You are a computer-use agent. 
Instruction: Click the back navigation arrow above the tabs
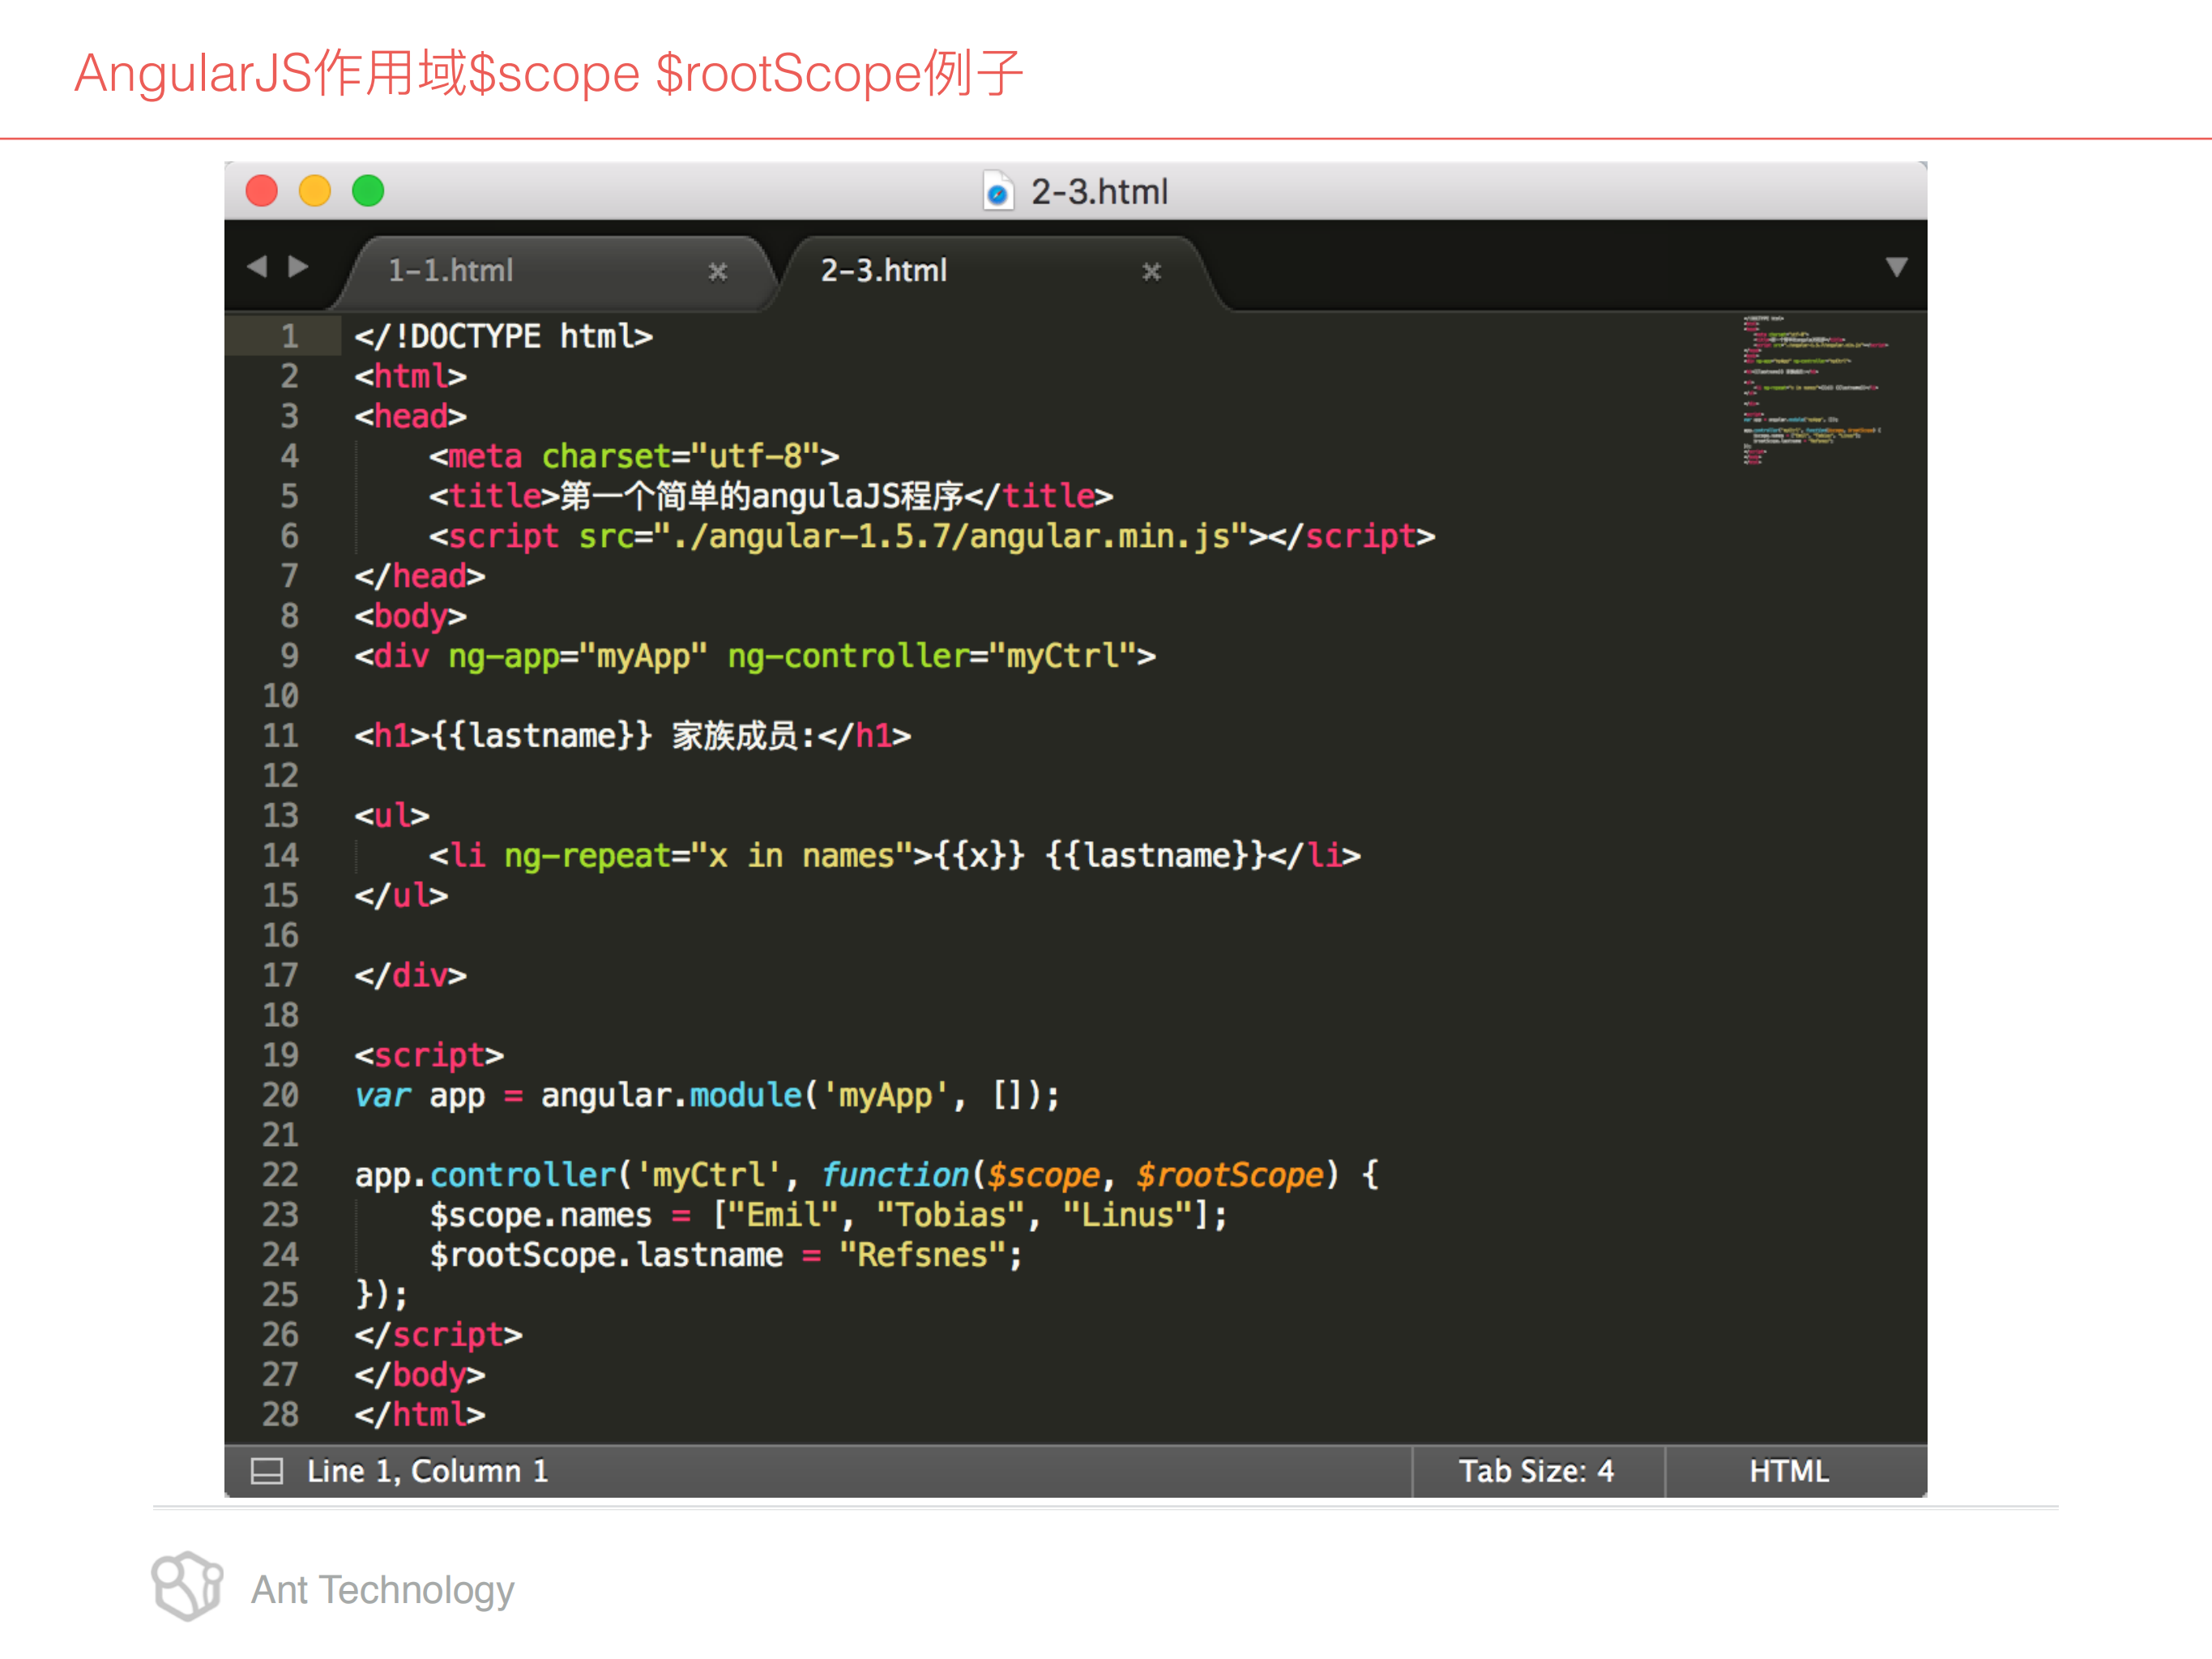tap(258, 267)
